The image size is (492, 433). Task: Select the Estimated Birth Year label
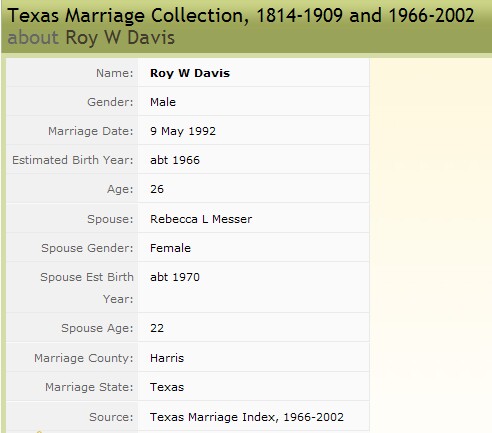pos(73,160)
